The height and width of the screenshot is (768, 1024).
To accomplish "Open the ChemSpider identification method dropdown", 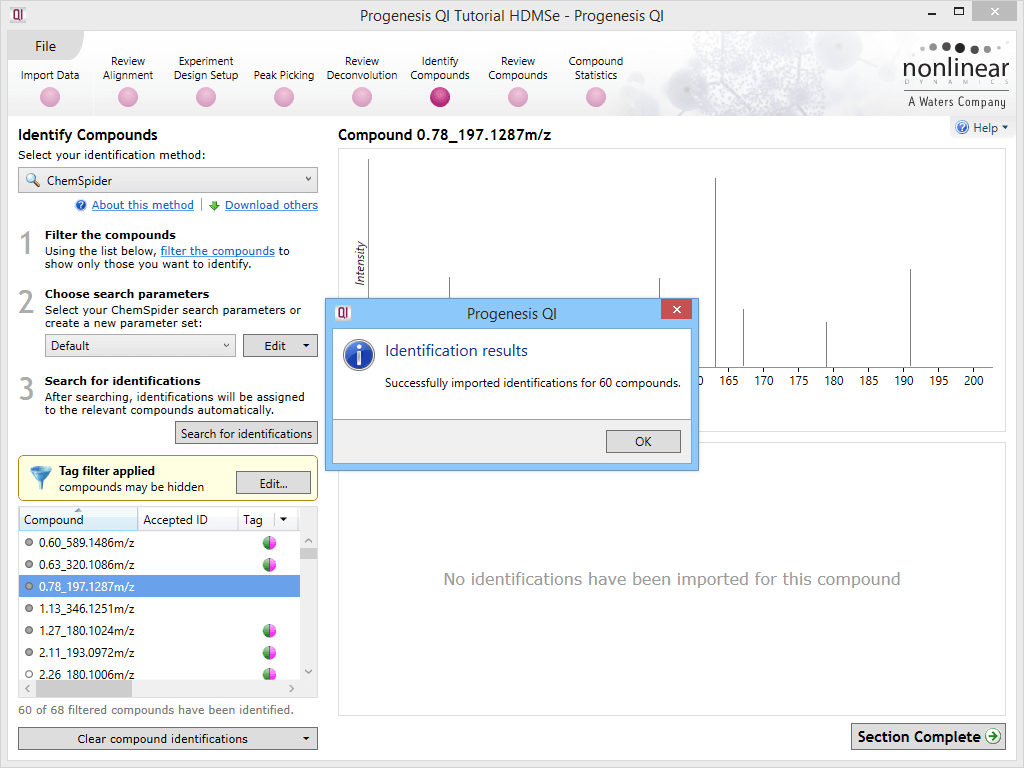I will (x=168, y=180).
